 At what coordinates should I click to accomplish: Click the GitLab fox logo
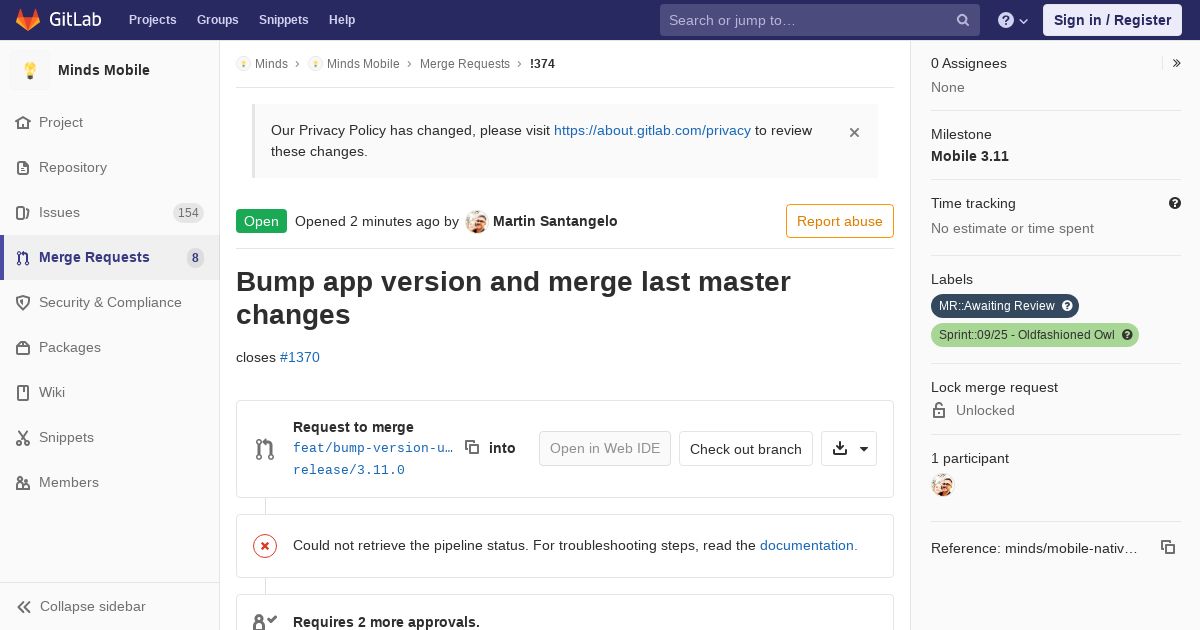point(28,19)
